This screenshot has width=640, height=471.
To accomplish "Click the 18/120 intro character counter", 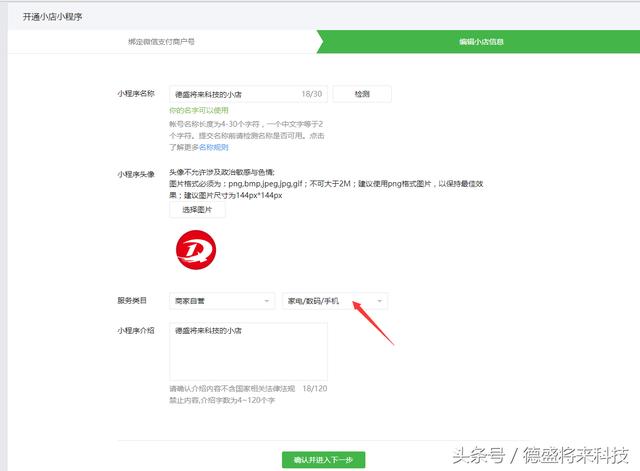I will pyautogui.click(x=315, y=389).
